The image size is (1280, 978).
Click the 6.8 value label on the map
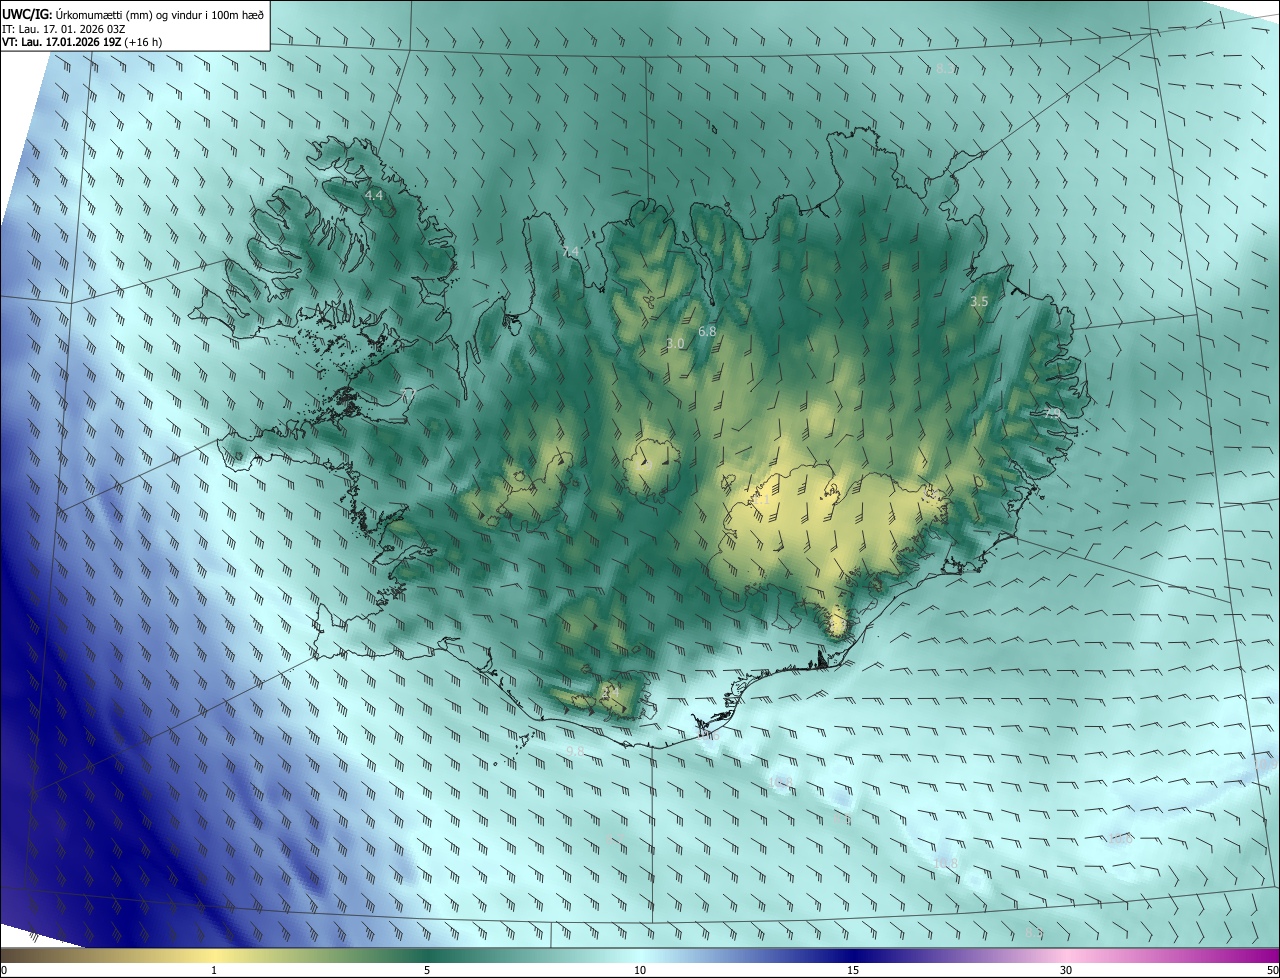point(707,331)
